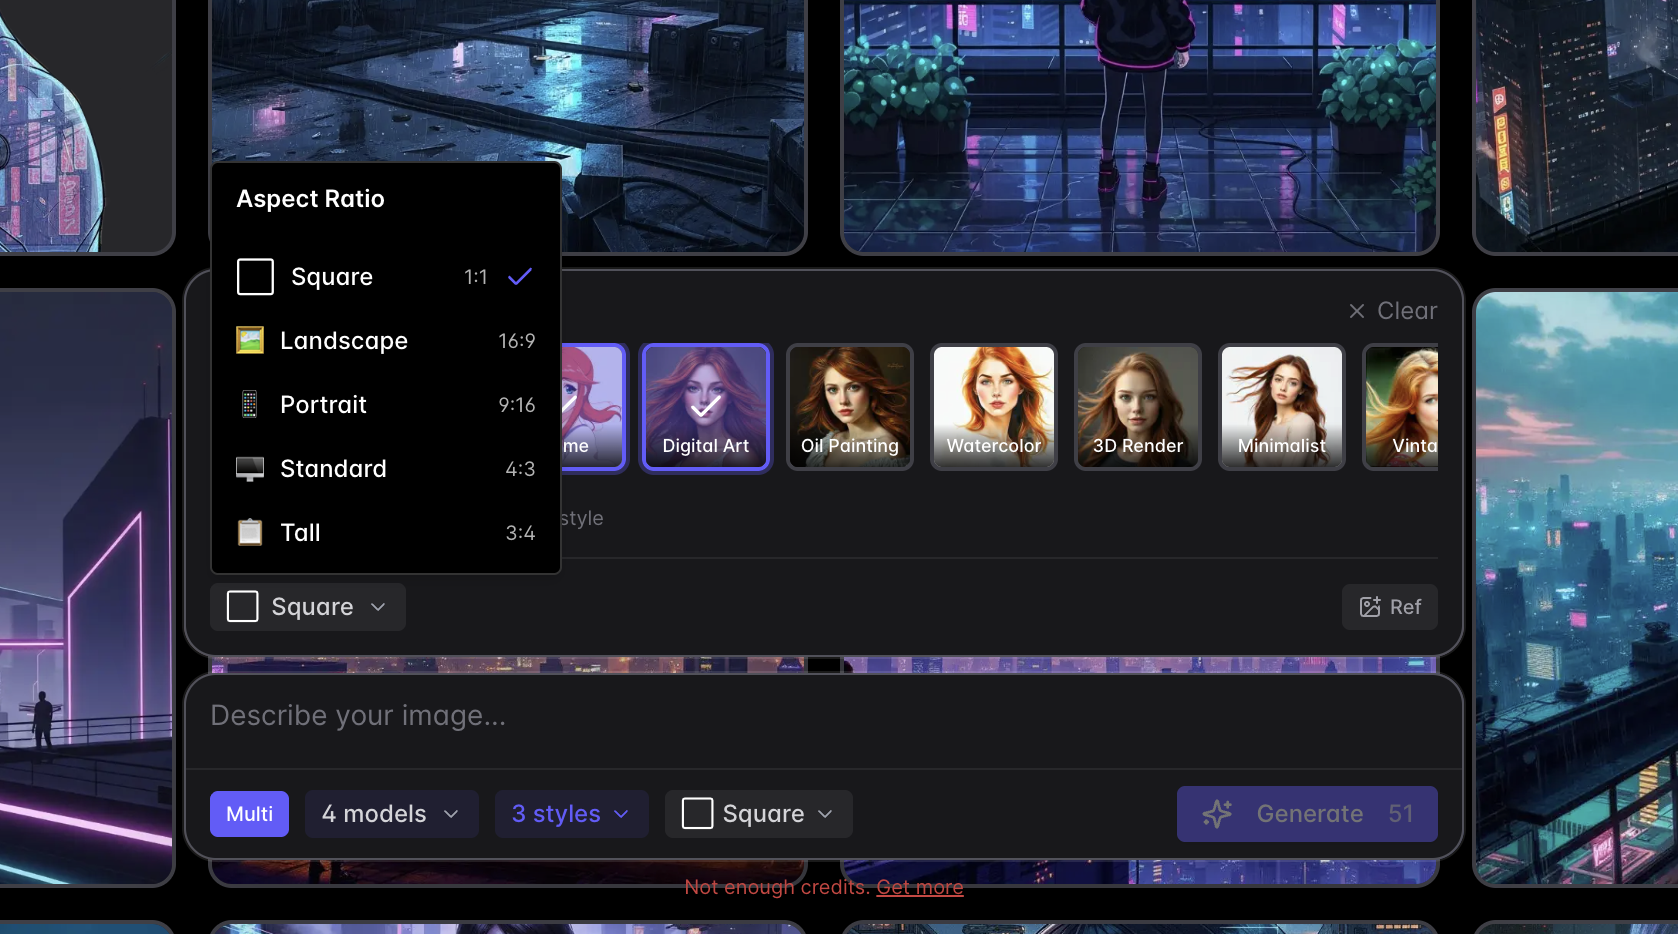Choose Tall 3:4 in the Aspect Ratio menu

tap(385, 532)
